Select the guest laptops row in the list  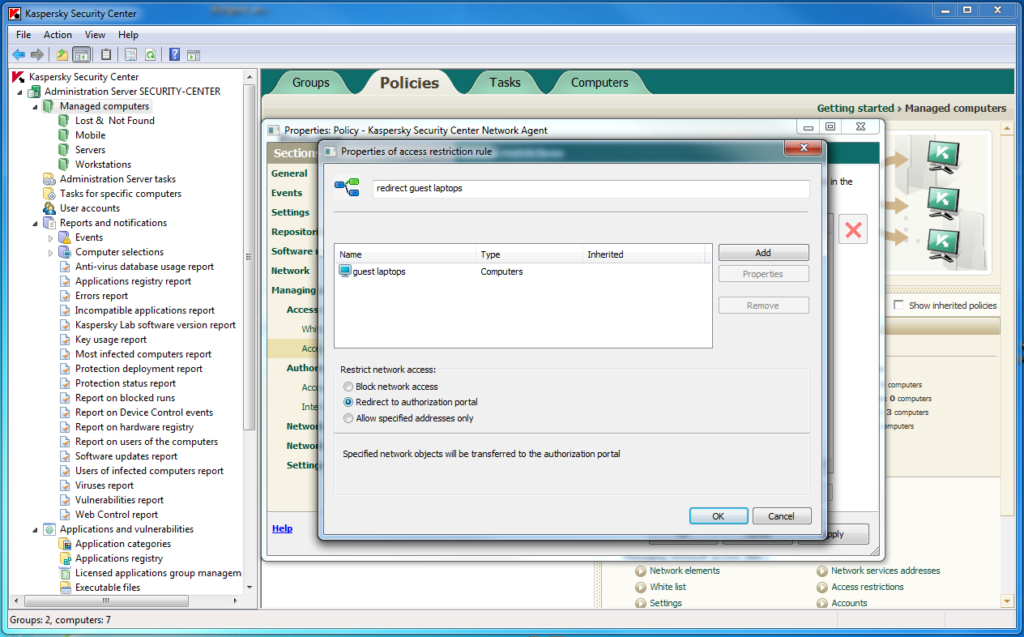[522, 272]
